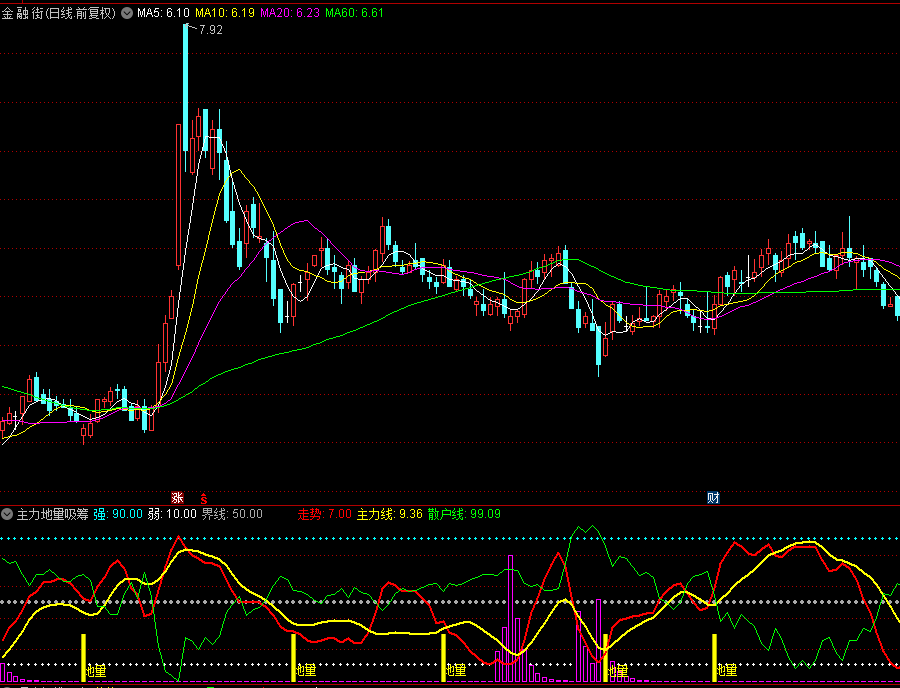Select the MA10: 6.19 indicator label
The height and width of the screenshot is (688, 900).
click(225, 13)
